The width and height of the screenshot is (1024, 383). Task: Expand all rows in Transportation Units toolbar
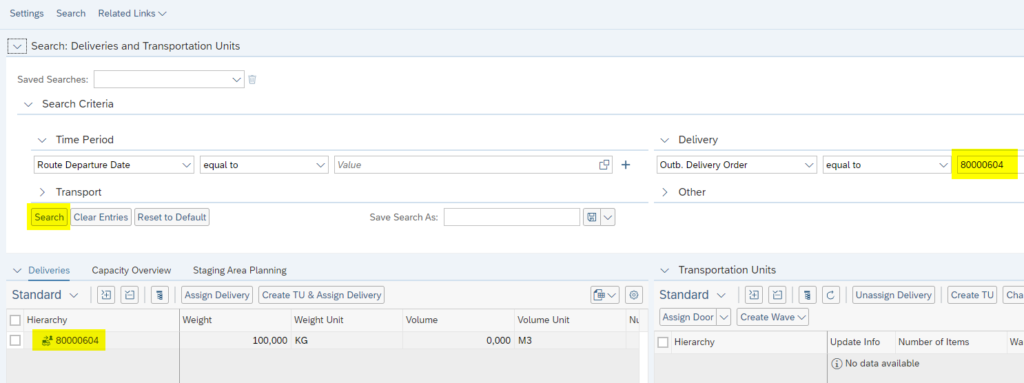click(x=754, y=295)
